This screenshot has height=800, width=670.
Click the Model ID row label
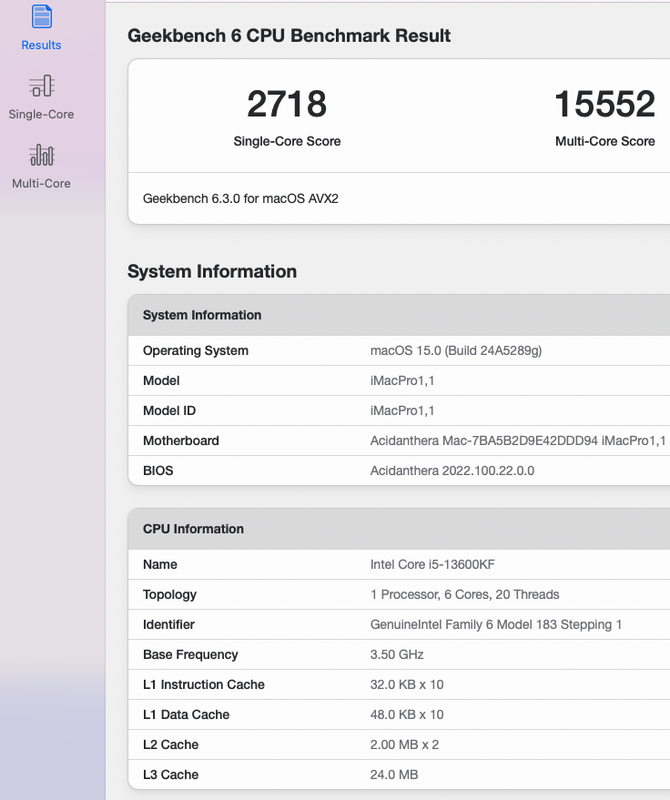(x=169, y=411)
